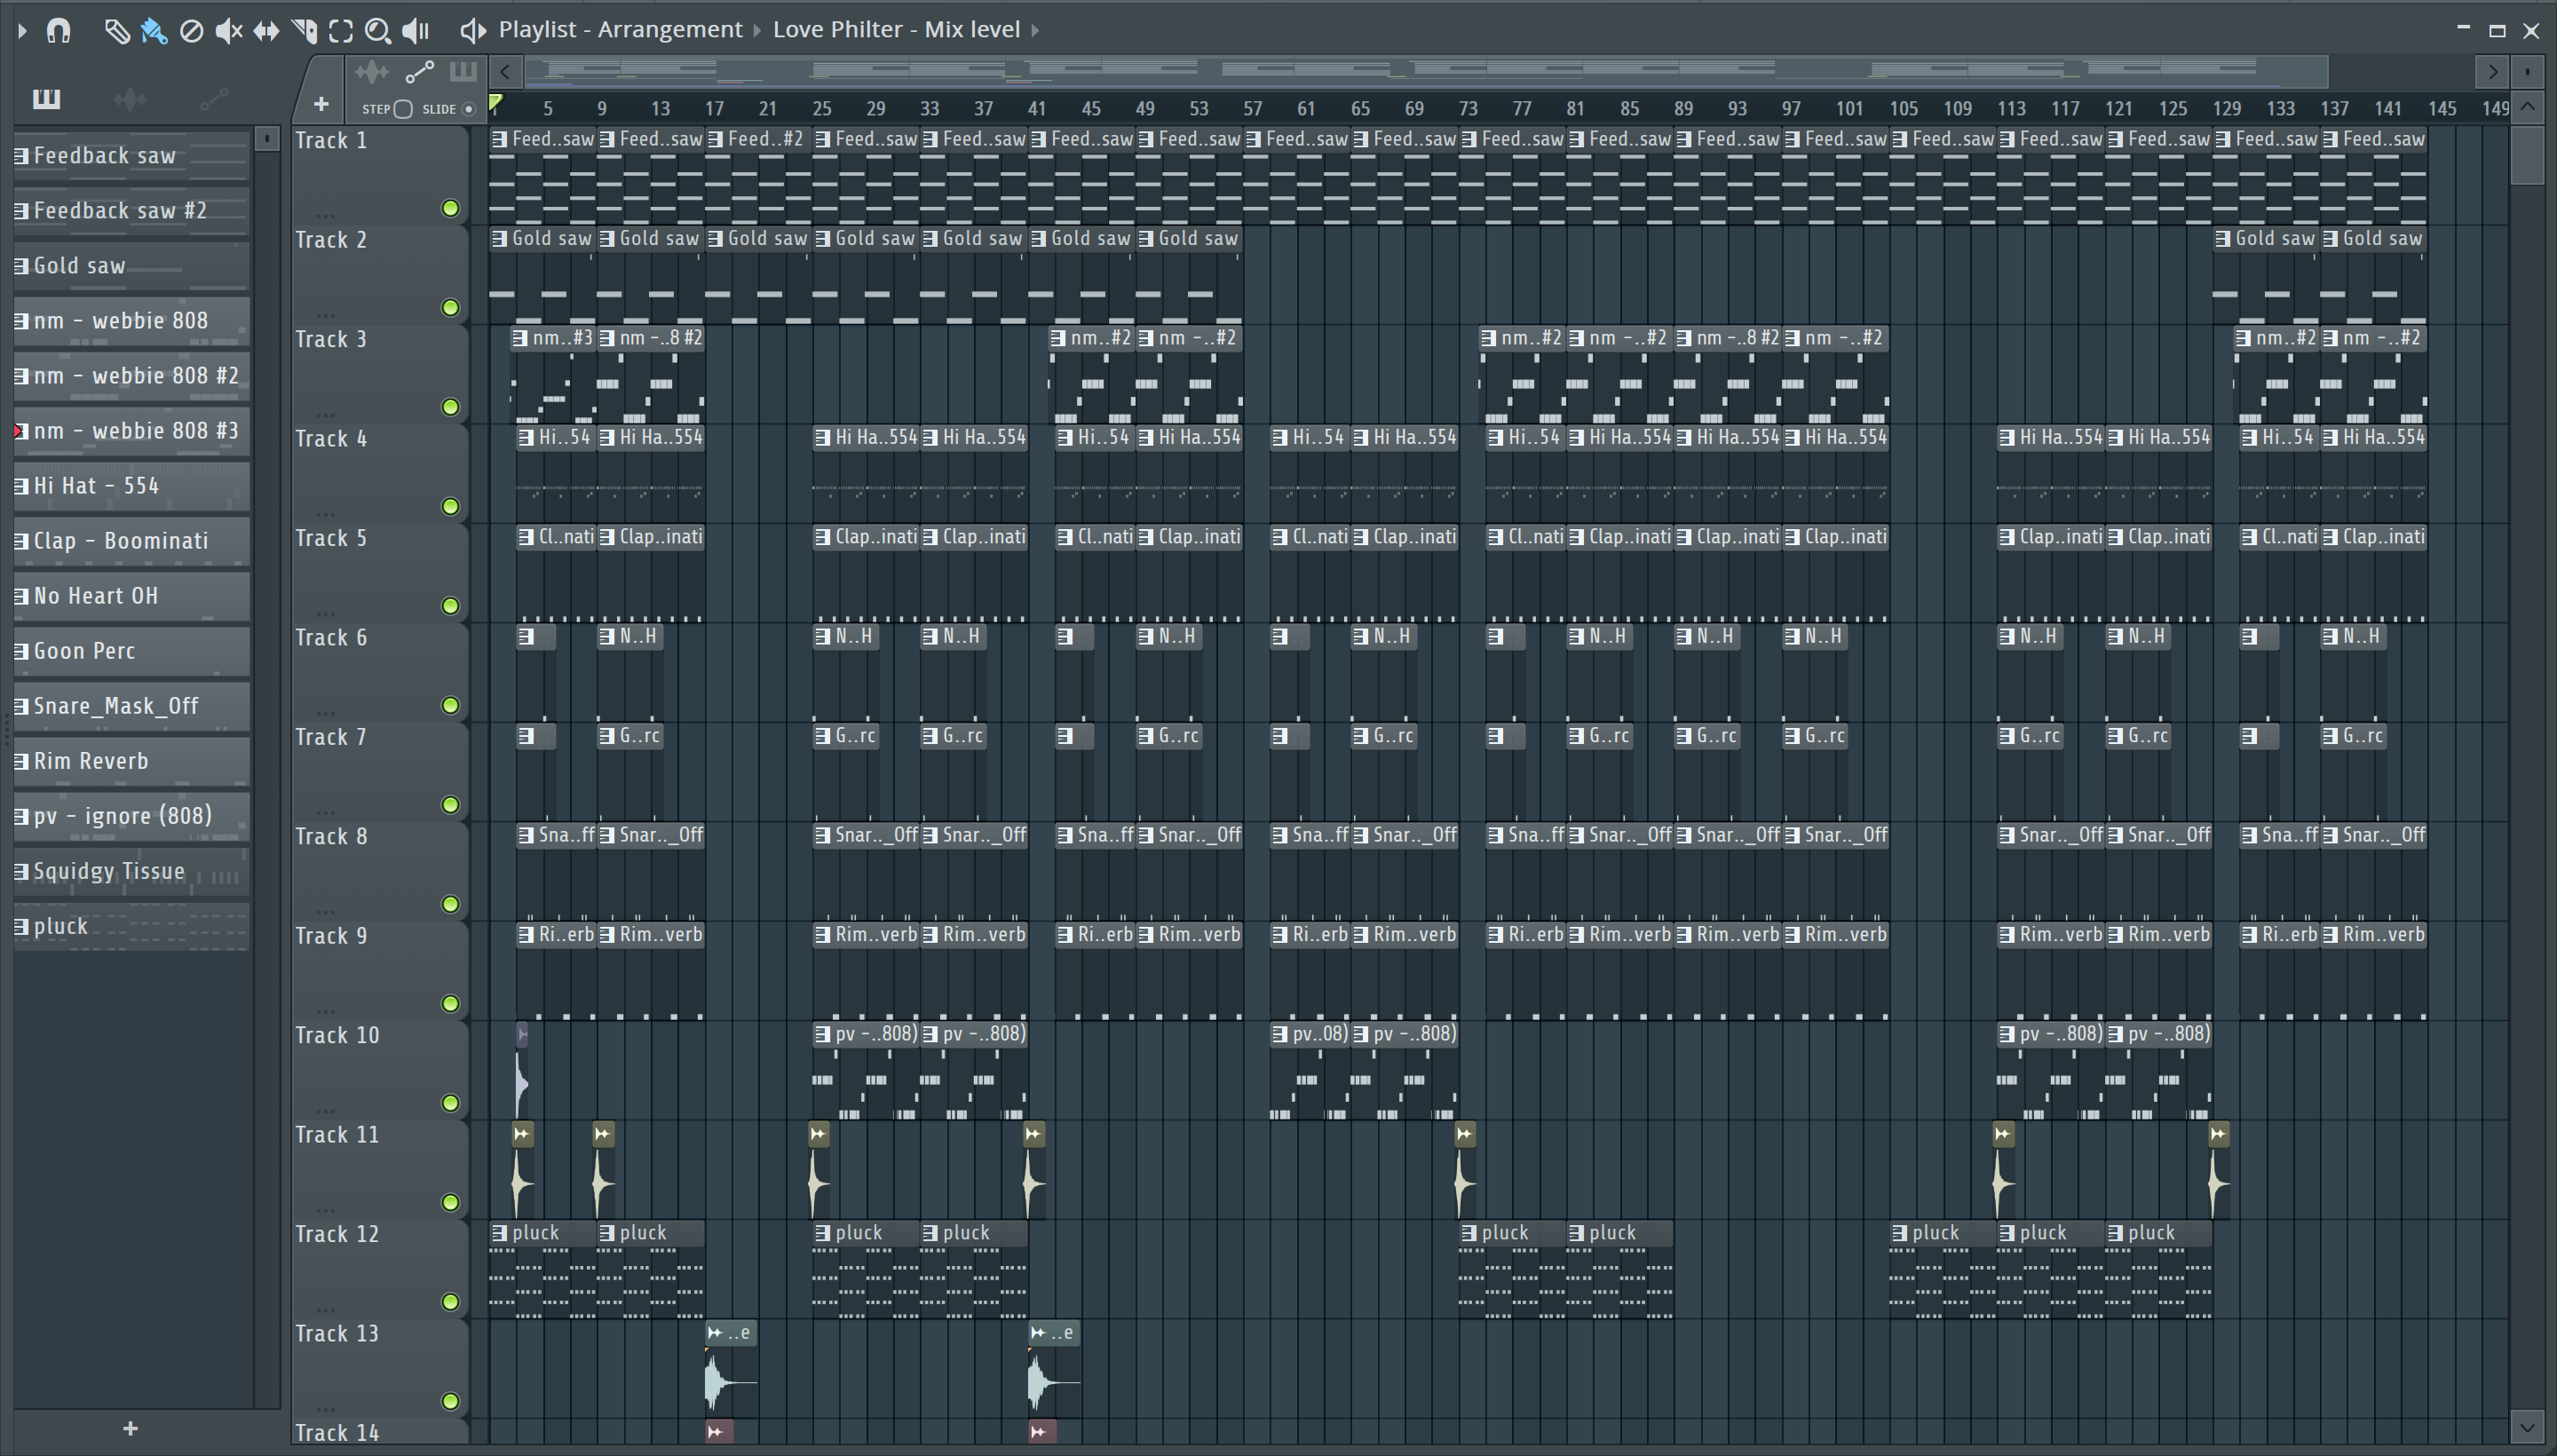Click the playlist speaker icon before title
The width and height of the screenshot is (2557, 1456).
point(472,31)
